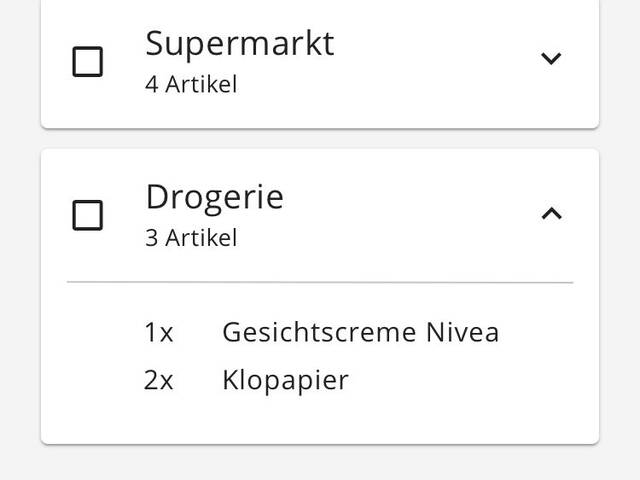
Task: Click the "3 Artikel" subtitle
Action: click(191, 238)
